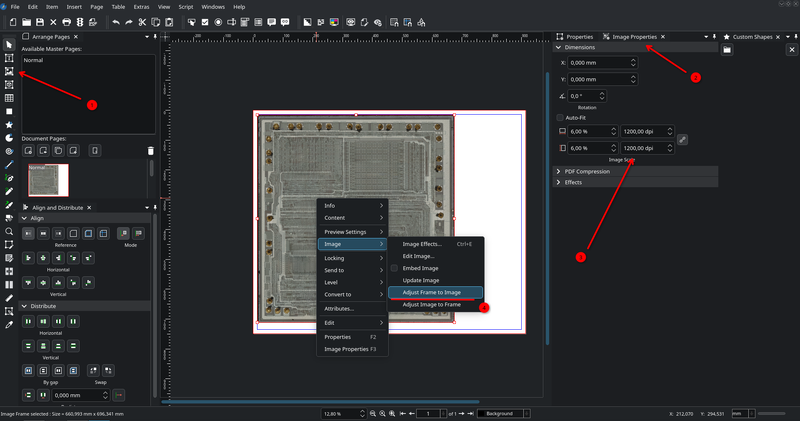Insert PDF radio button tool
This screenshot has width=800, height=421.
point(218,22)
